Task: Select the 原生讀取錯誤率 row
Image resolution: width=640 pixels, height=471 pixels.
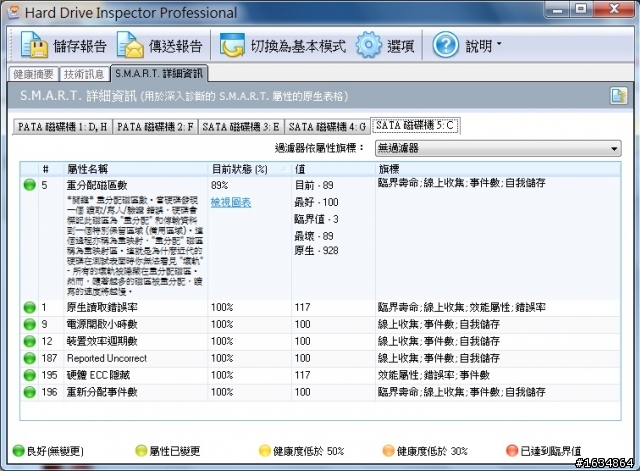Action: (x=320, y=307)
